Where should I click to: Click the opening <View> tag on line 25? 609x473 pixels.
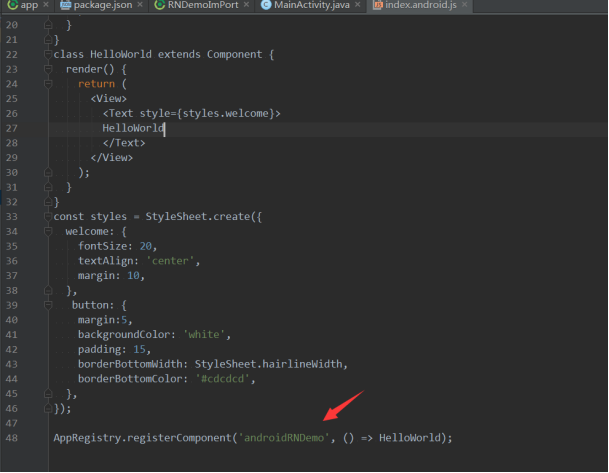point(109,99)
